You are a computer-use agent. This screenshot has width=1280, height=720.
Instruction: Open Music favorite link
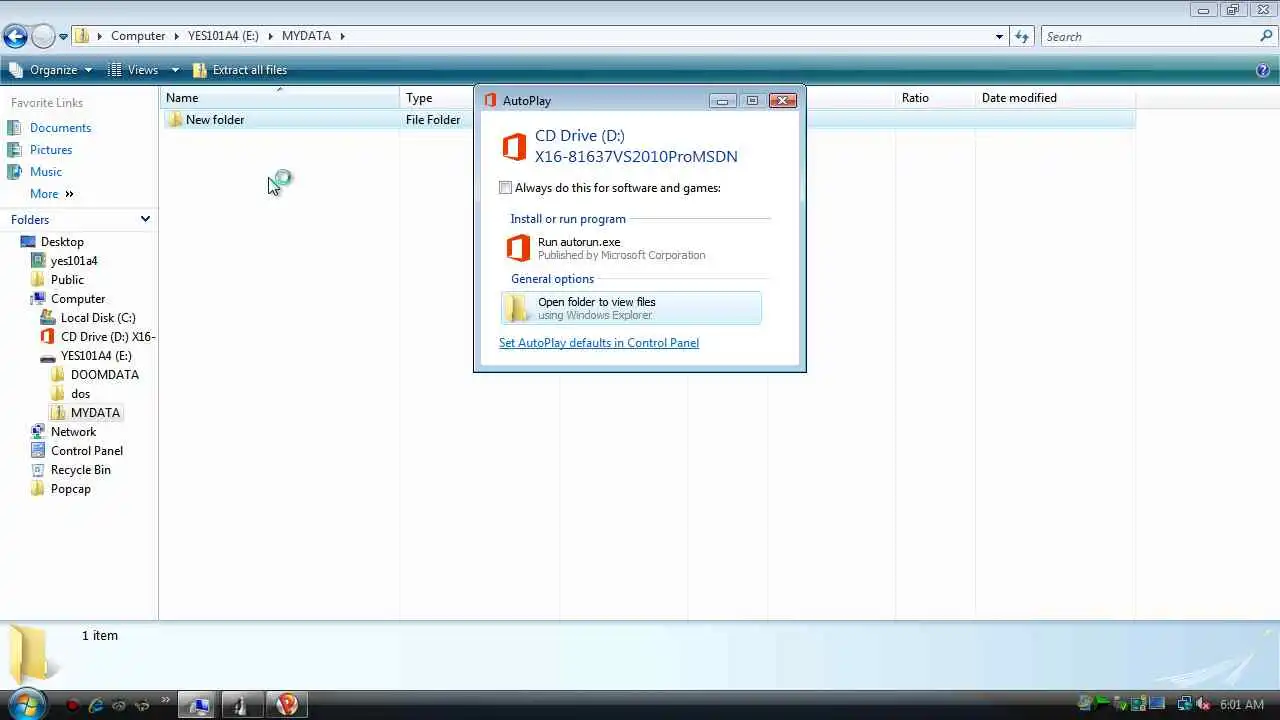coord(46,172)
